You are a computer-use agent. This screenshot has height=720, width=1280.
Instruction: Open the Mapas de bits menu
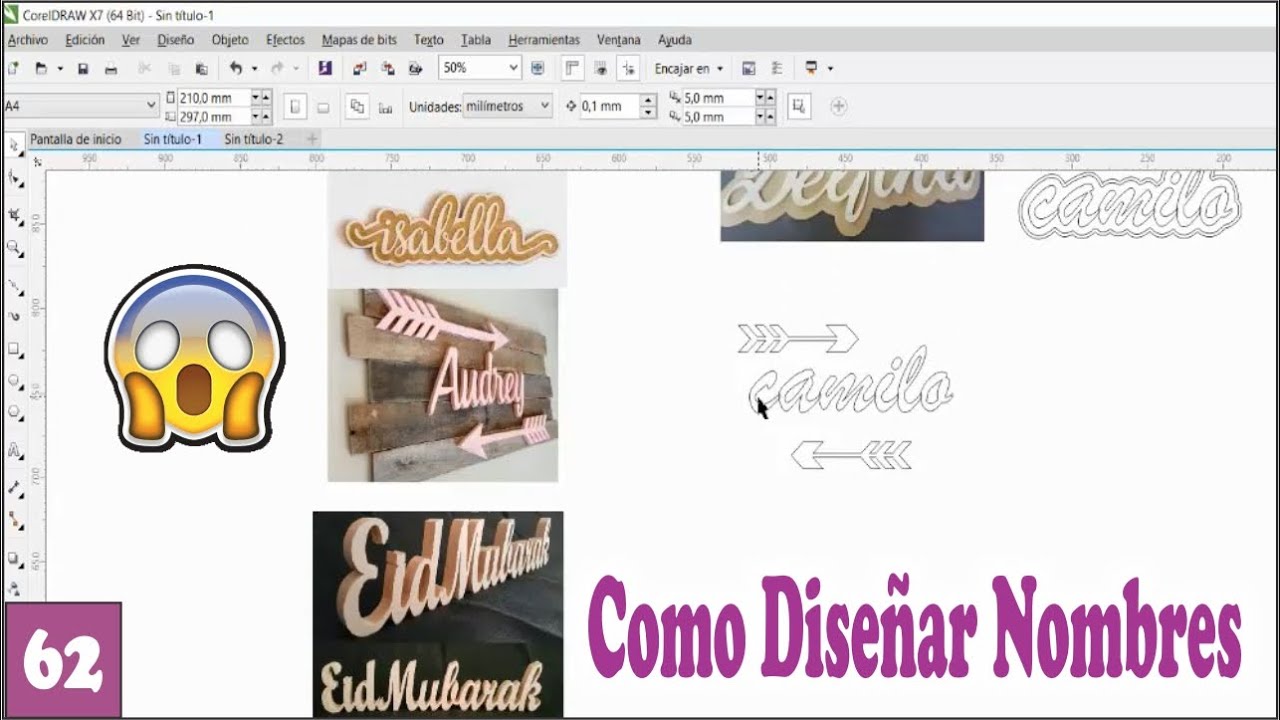click(x=359, y=40)
